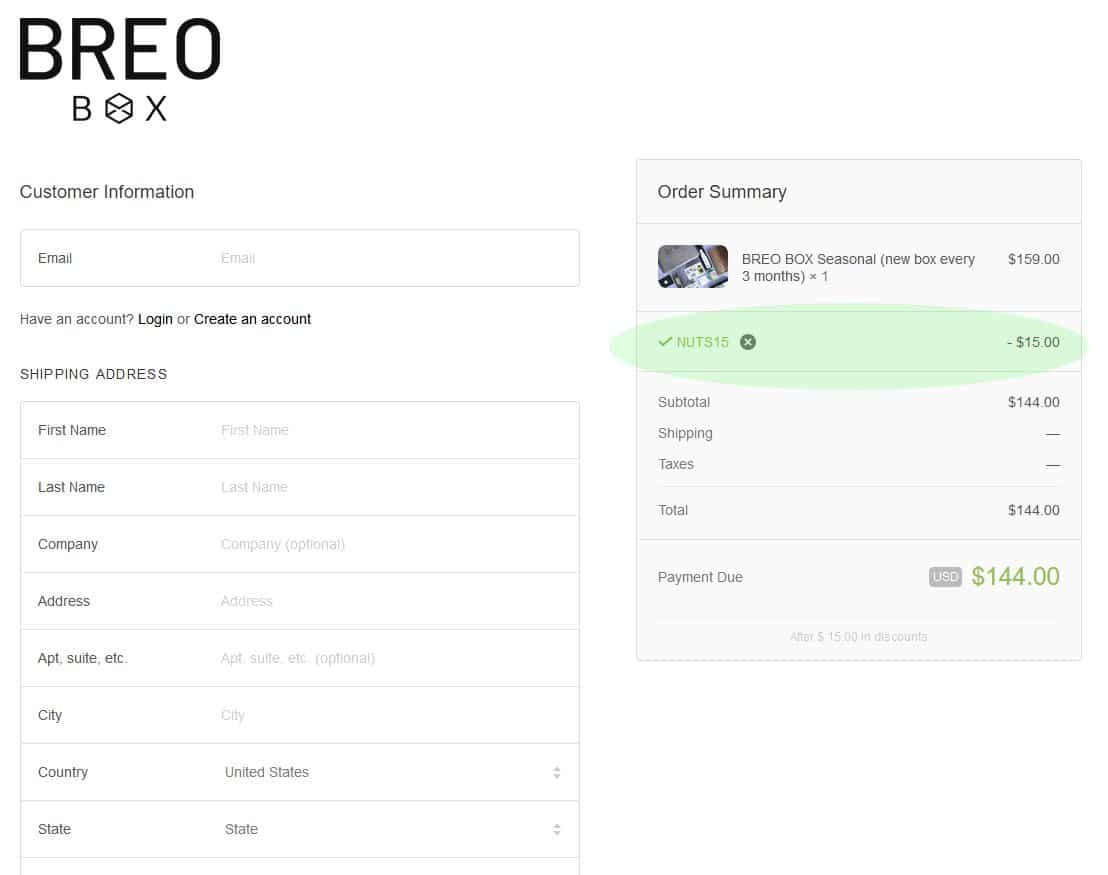
Task: Open the BREO BOX product thumbnail
Action: (x=692, y=266)
